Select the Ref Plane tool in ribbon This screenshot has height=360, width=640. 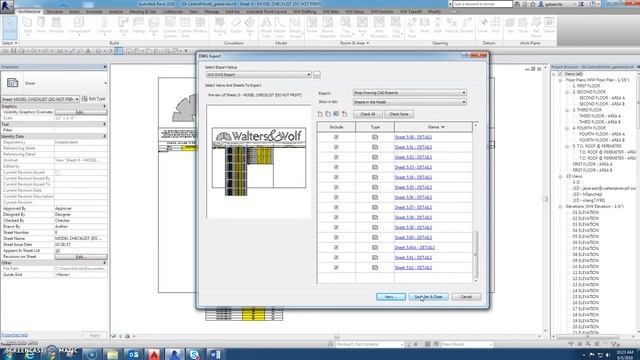(536, 27)
